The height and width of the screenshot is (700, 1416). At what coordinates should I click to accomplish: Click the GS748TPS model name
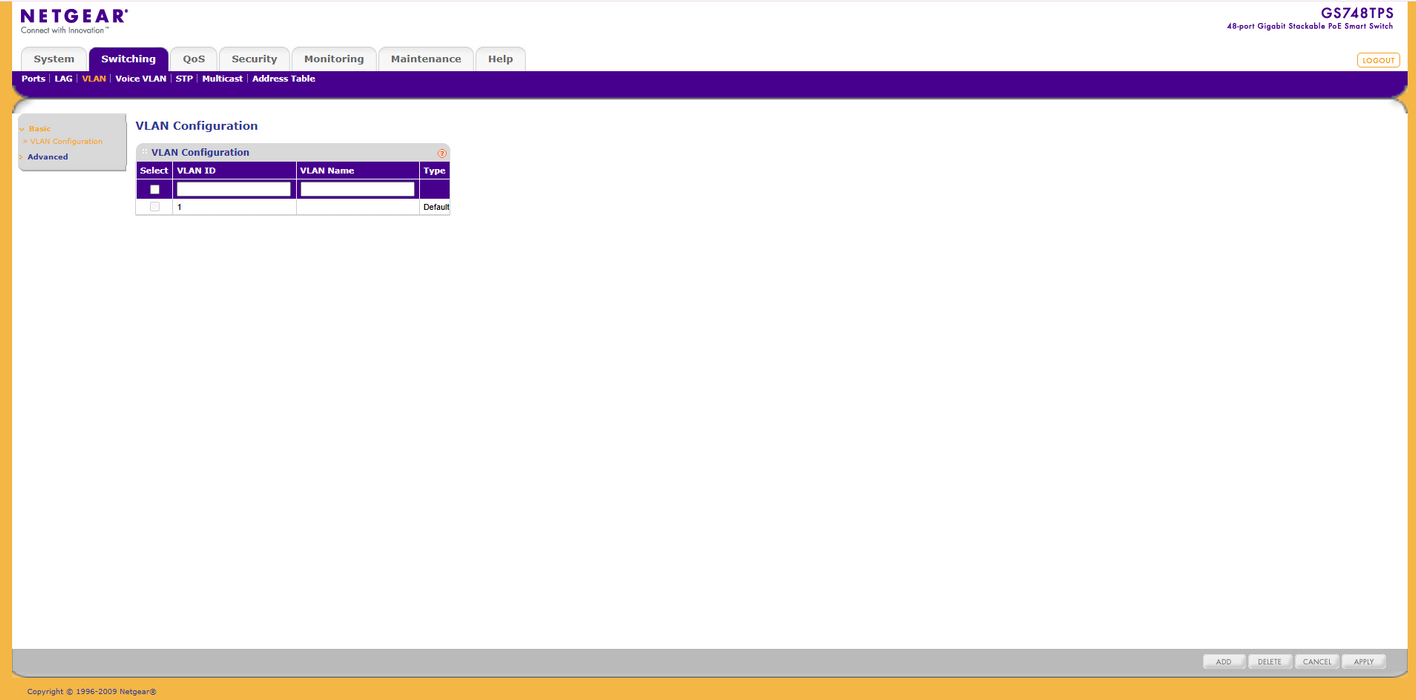[x=1357, y=13]
